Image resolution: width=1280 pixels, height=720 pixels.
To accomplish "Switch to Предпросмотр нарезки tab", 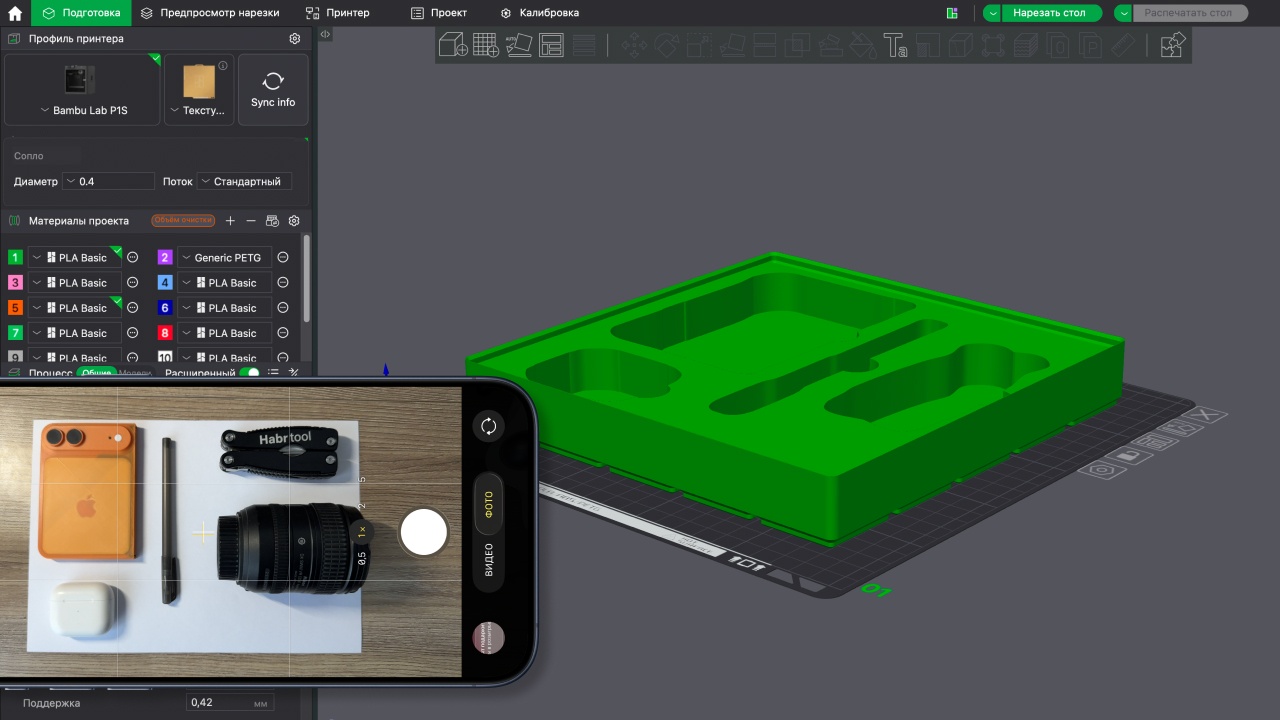I will coord(209,13).
